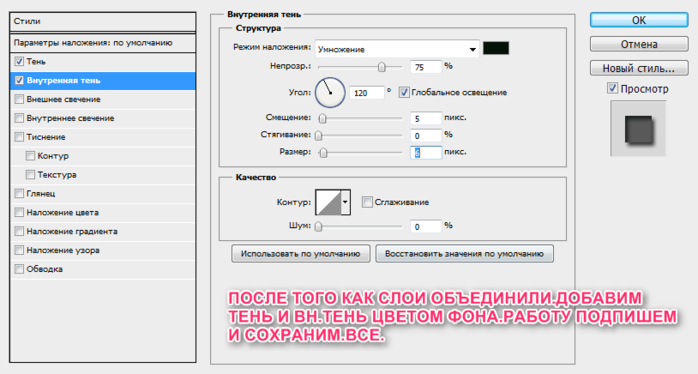This screenshot has width=698, height=374.
Task: Click the angle dial control
Action: [x=330, y=93]
